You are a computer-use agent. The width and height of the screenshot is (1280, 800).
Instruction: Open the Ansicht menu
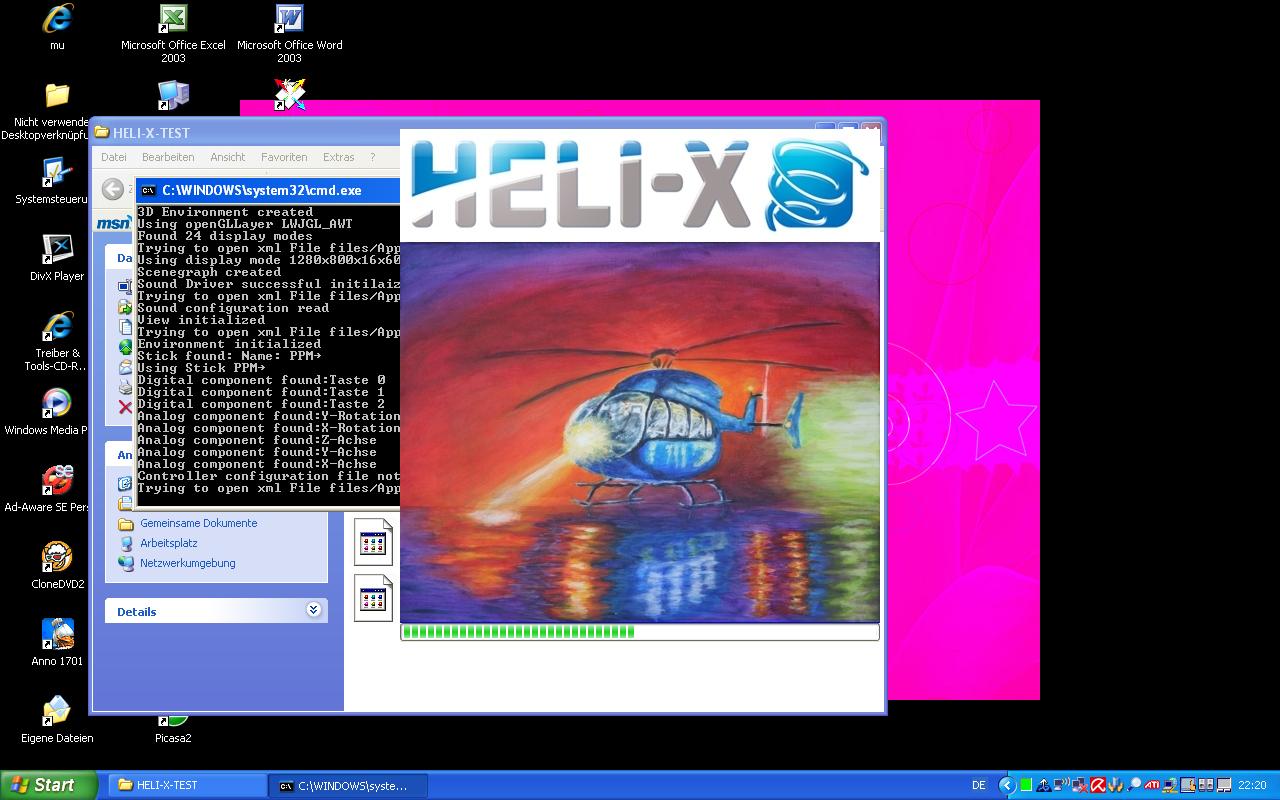pyautogui.click(x=228, y=157)
